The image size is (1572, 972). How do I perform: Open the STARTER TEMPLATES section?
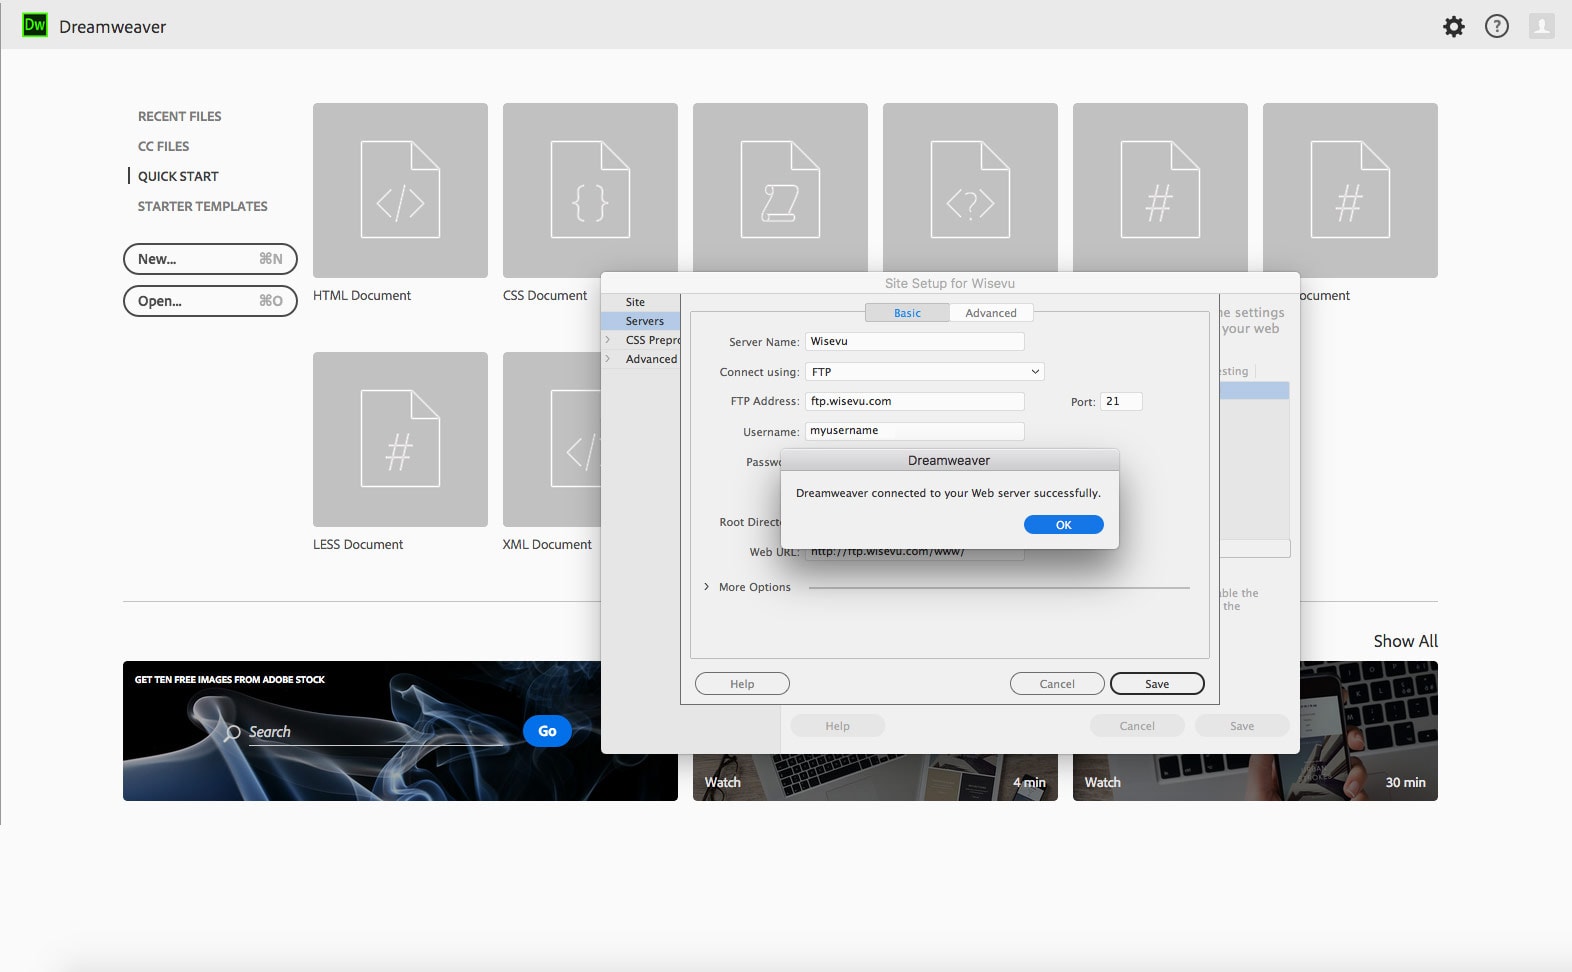[203, 206]
